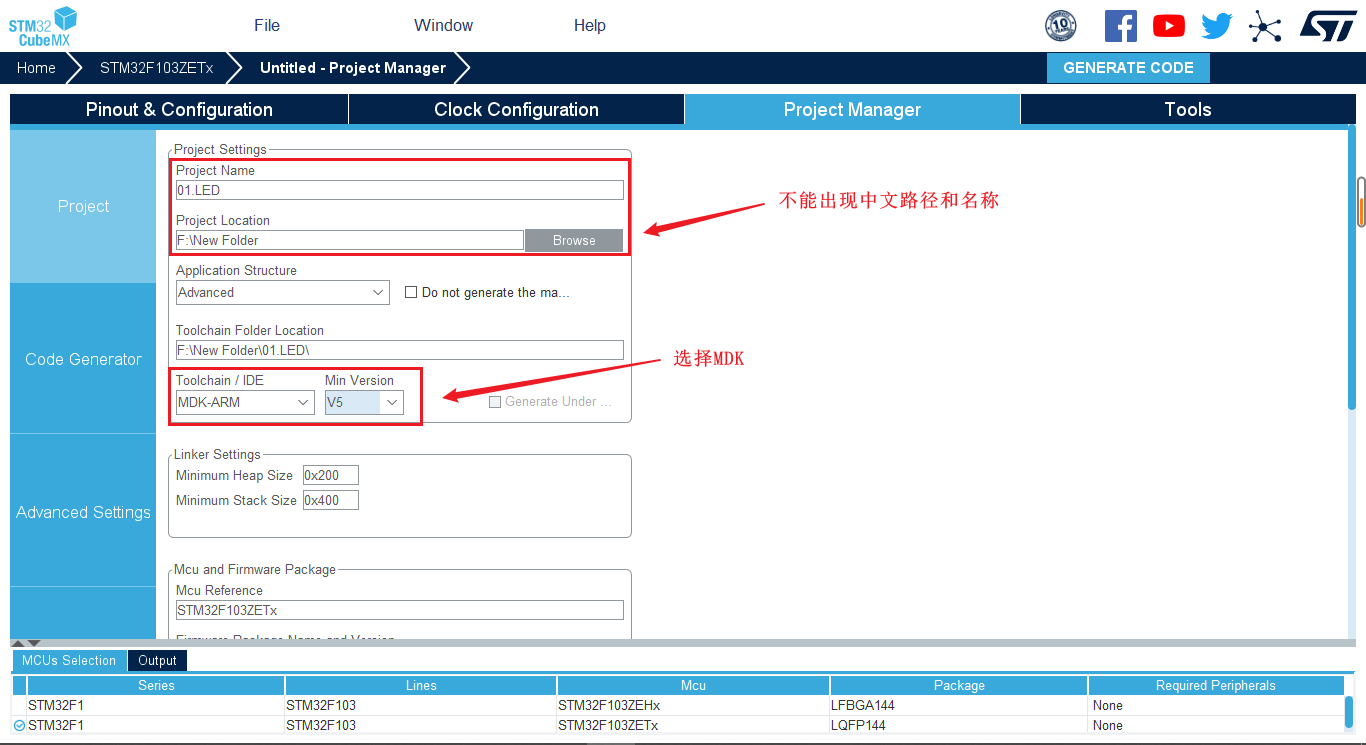Select the Project side section

click(83, 206)
